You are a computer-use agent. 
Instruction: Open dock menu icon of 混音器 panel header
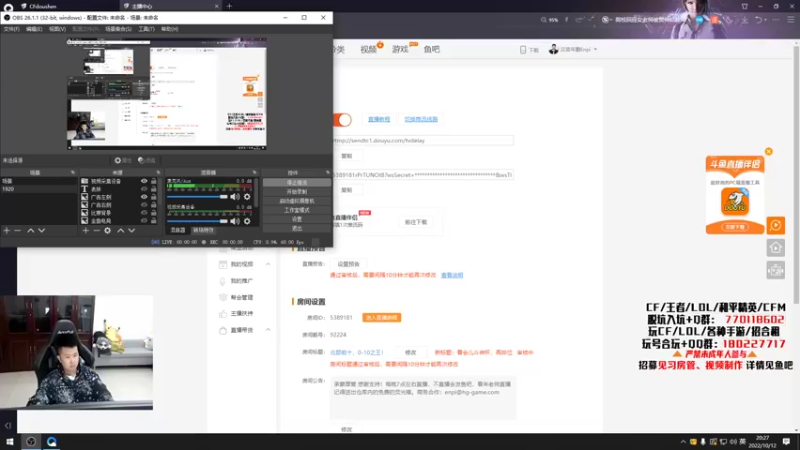254,173
